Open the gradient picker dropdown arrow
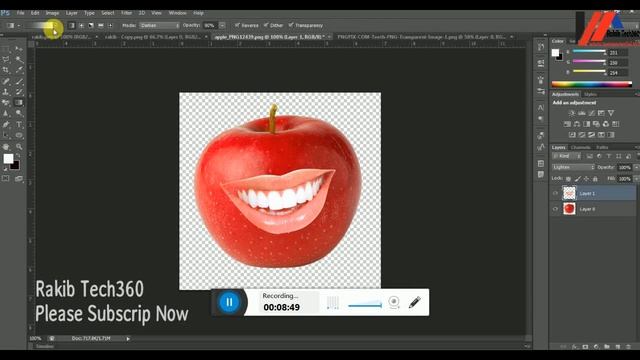 tap(56, 26)
